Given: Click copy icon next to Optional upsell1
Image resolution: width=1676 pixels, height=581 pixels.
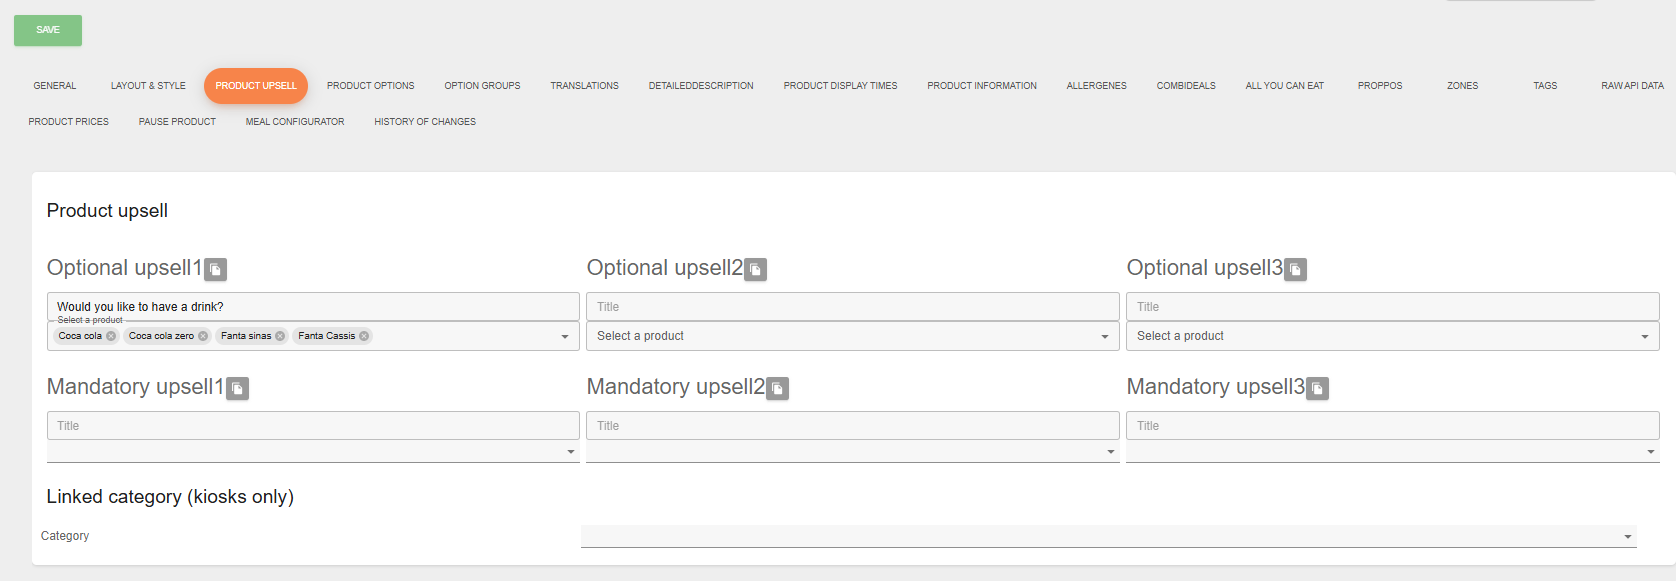Looking at the screenshot, I should (x=215, y=269).
